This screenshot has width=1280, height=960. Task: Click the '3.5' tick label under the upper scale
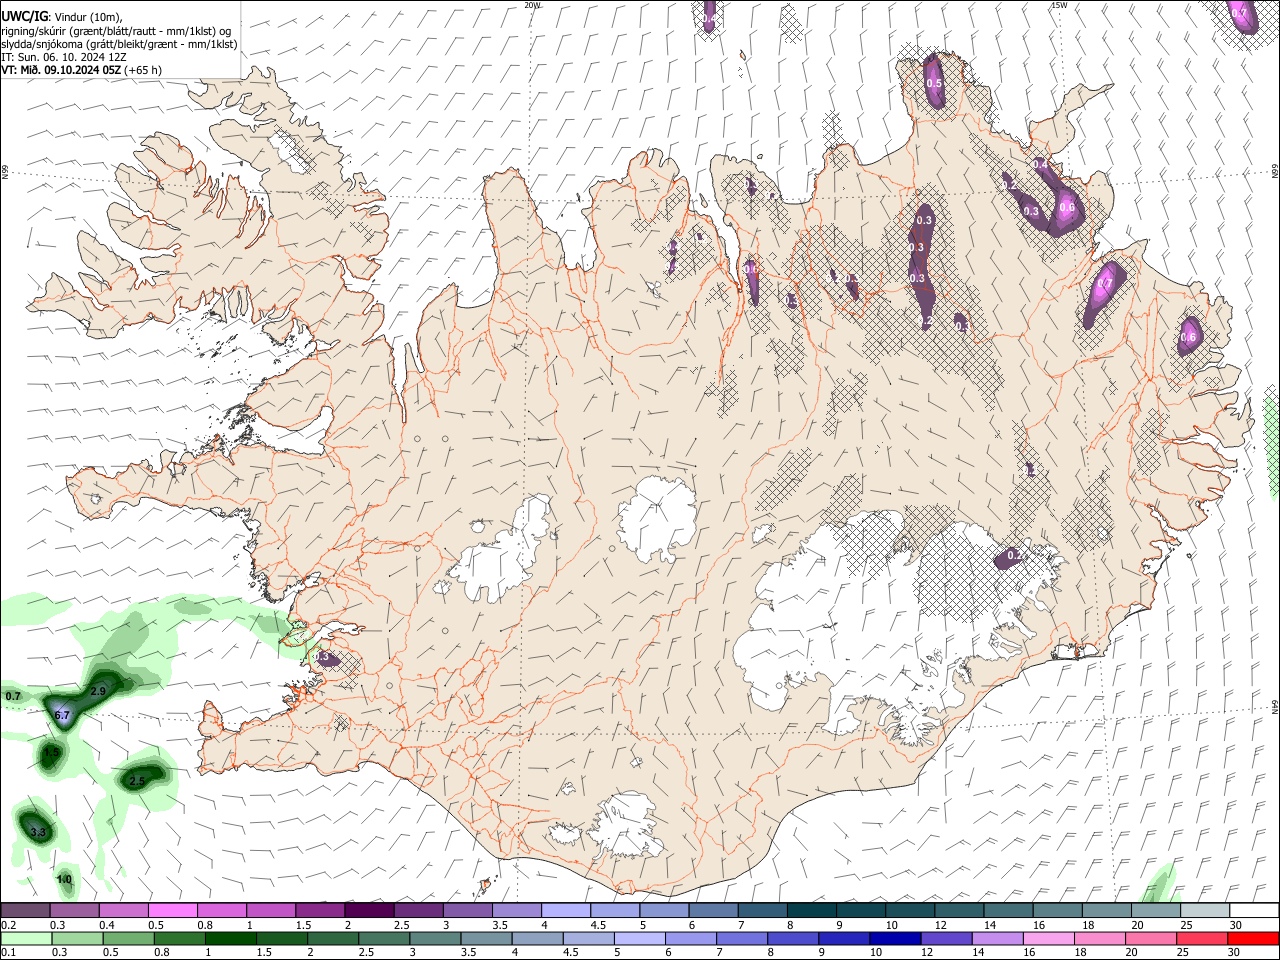(x=500, y=925)
